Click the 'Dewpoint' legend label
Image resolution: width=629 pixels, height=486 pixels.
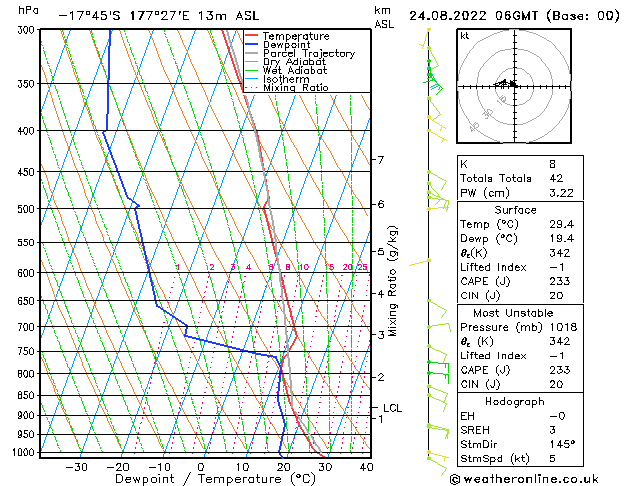(286, 45)
